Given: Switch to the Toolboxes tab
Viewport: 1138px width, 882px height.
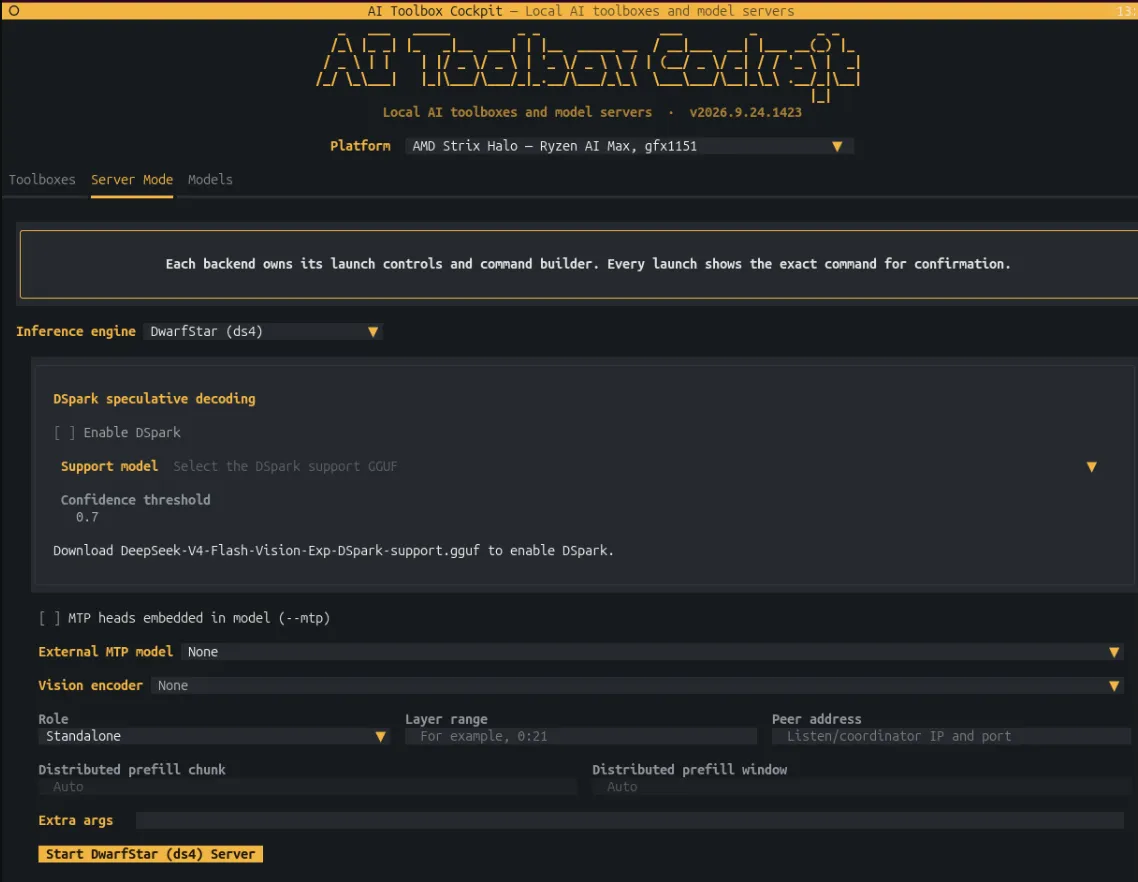Looking at the screenshot, I should (42, 179).
